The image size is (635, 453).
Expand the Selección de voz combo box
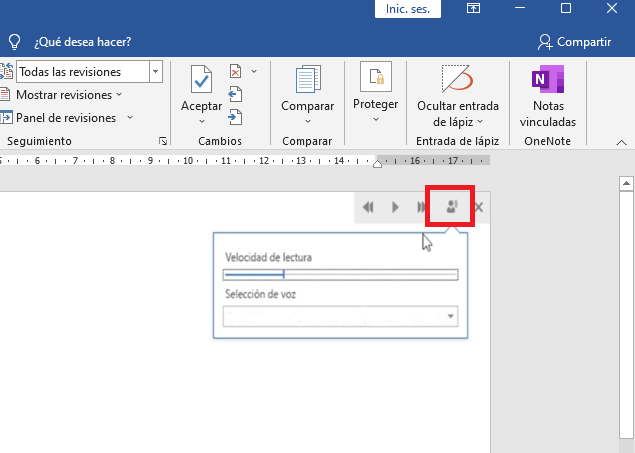pyautogui.click(x=451, y=317)
